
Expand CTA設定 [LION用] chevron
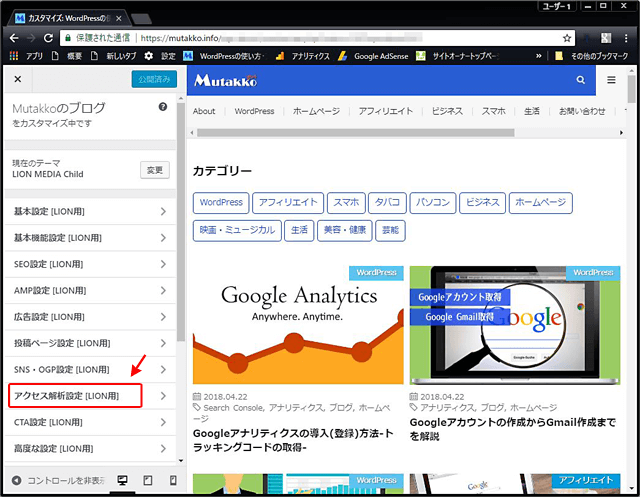tap(163, 422)
